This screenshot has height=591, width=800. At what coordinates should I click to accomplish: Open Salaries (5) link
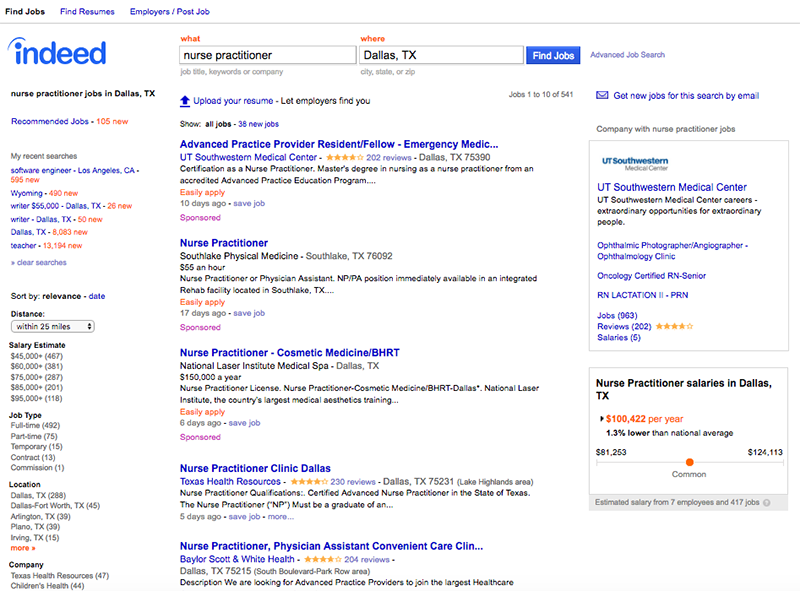click(619, 337)
